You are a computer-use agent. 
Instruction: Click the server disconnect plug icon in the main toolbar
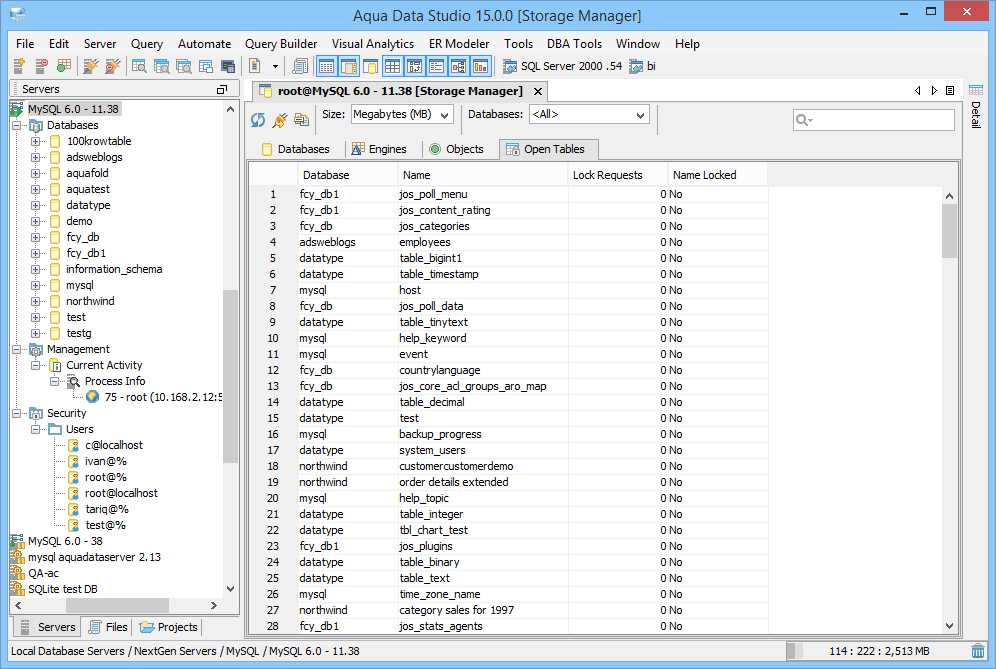click(112, 65)
